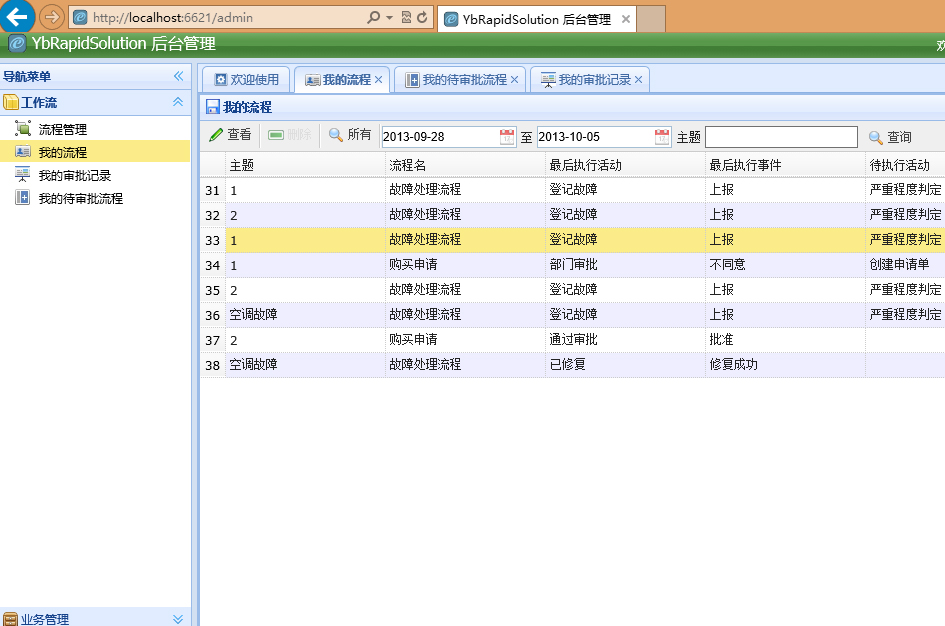Select 我的审批记录 in the sidebar

74,175
